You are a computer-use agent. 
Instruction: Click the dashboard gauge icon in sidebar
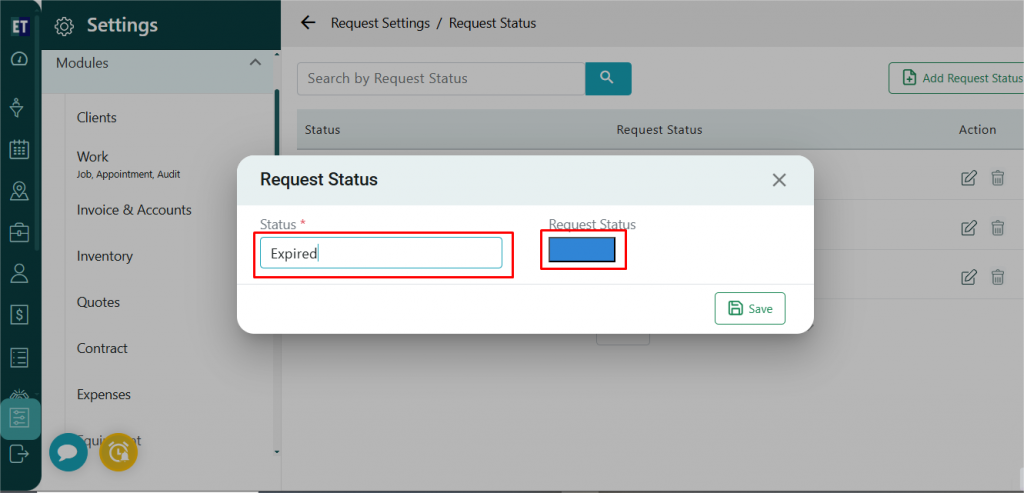(x=18, y=59)
